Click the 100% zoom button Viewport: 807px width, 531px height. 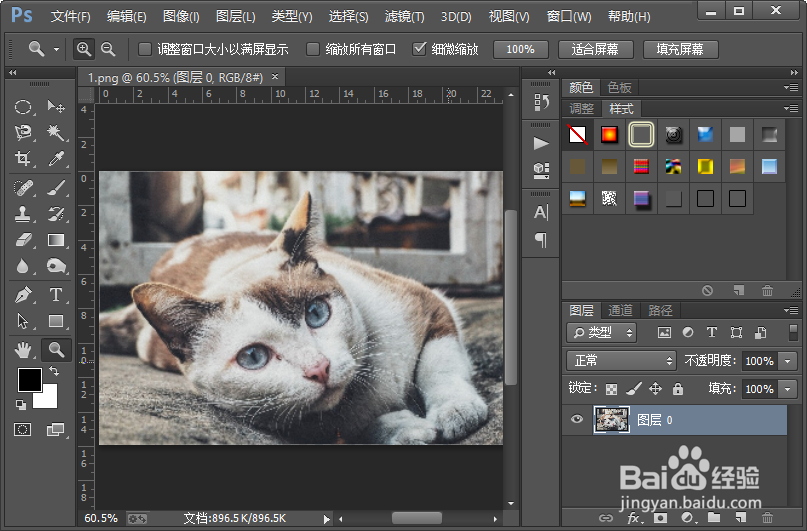[521, 49]
